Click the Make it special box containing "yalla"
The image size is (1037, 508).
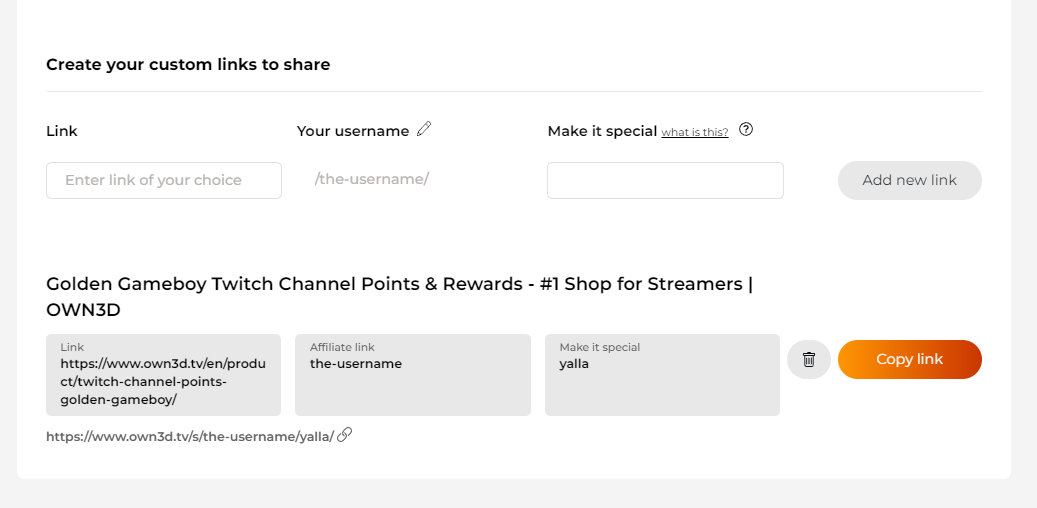662,375
